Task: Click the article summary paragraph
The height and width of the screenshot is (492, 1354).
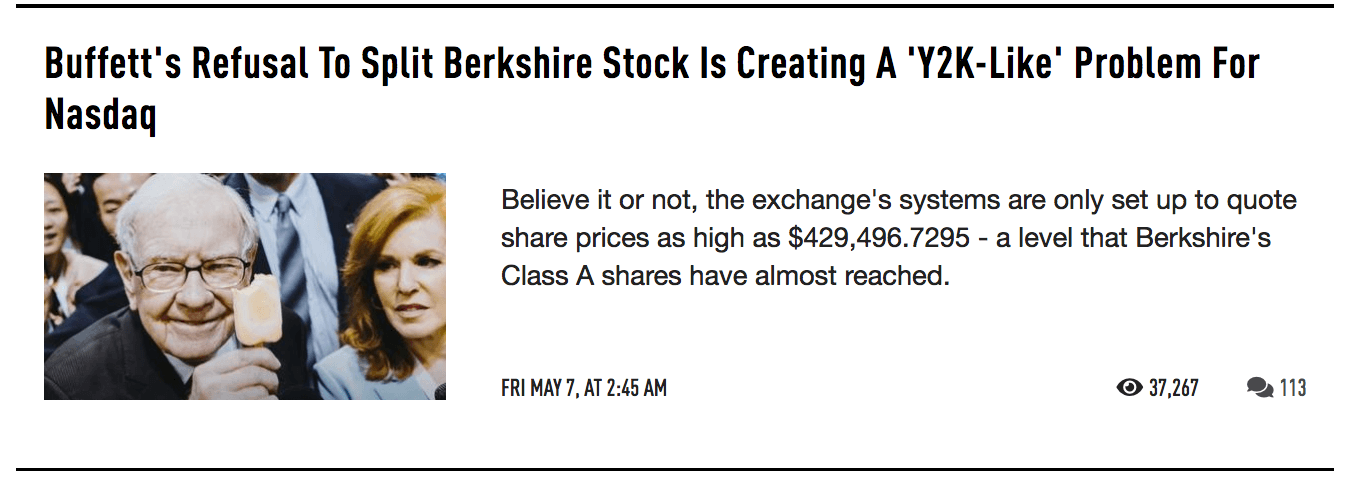Action: click(x=898, y=238)
